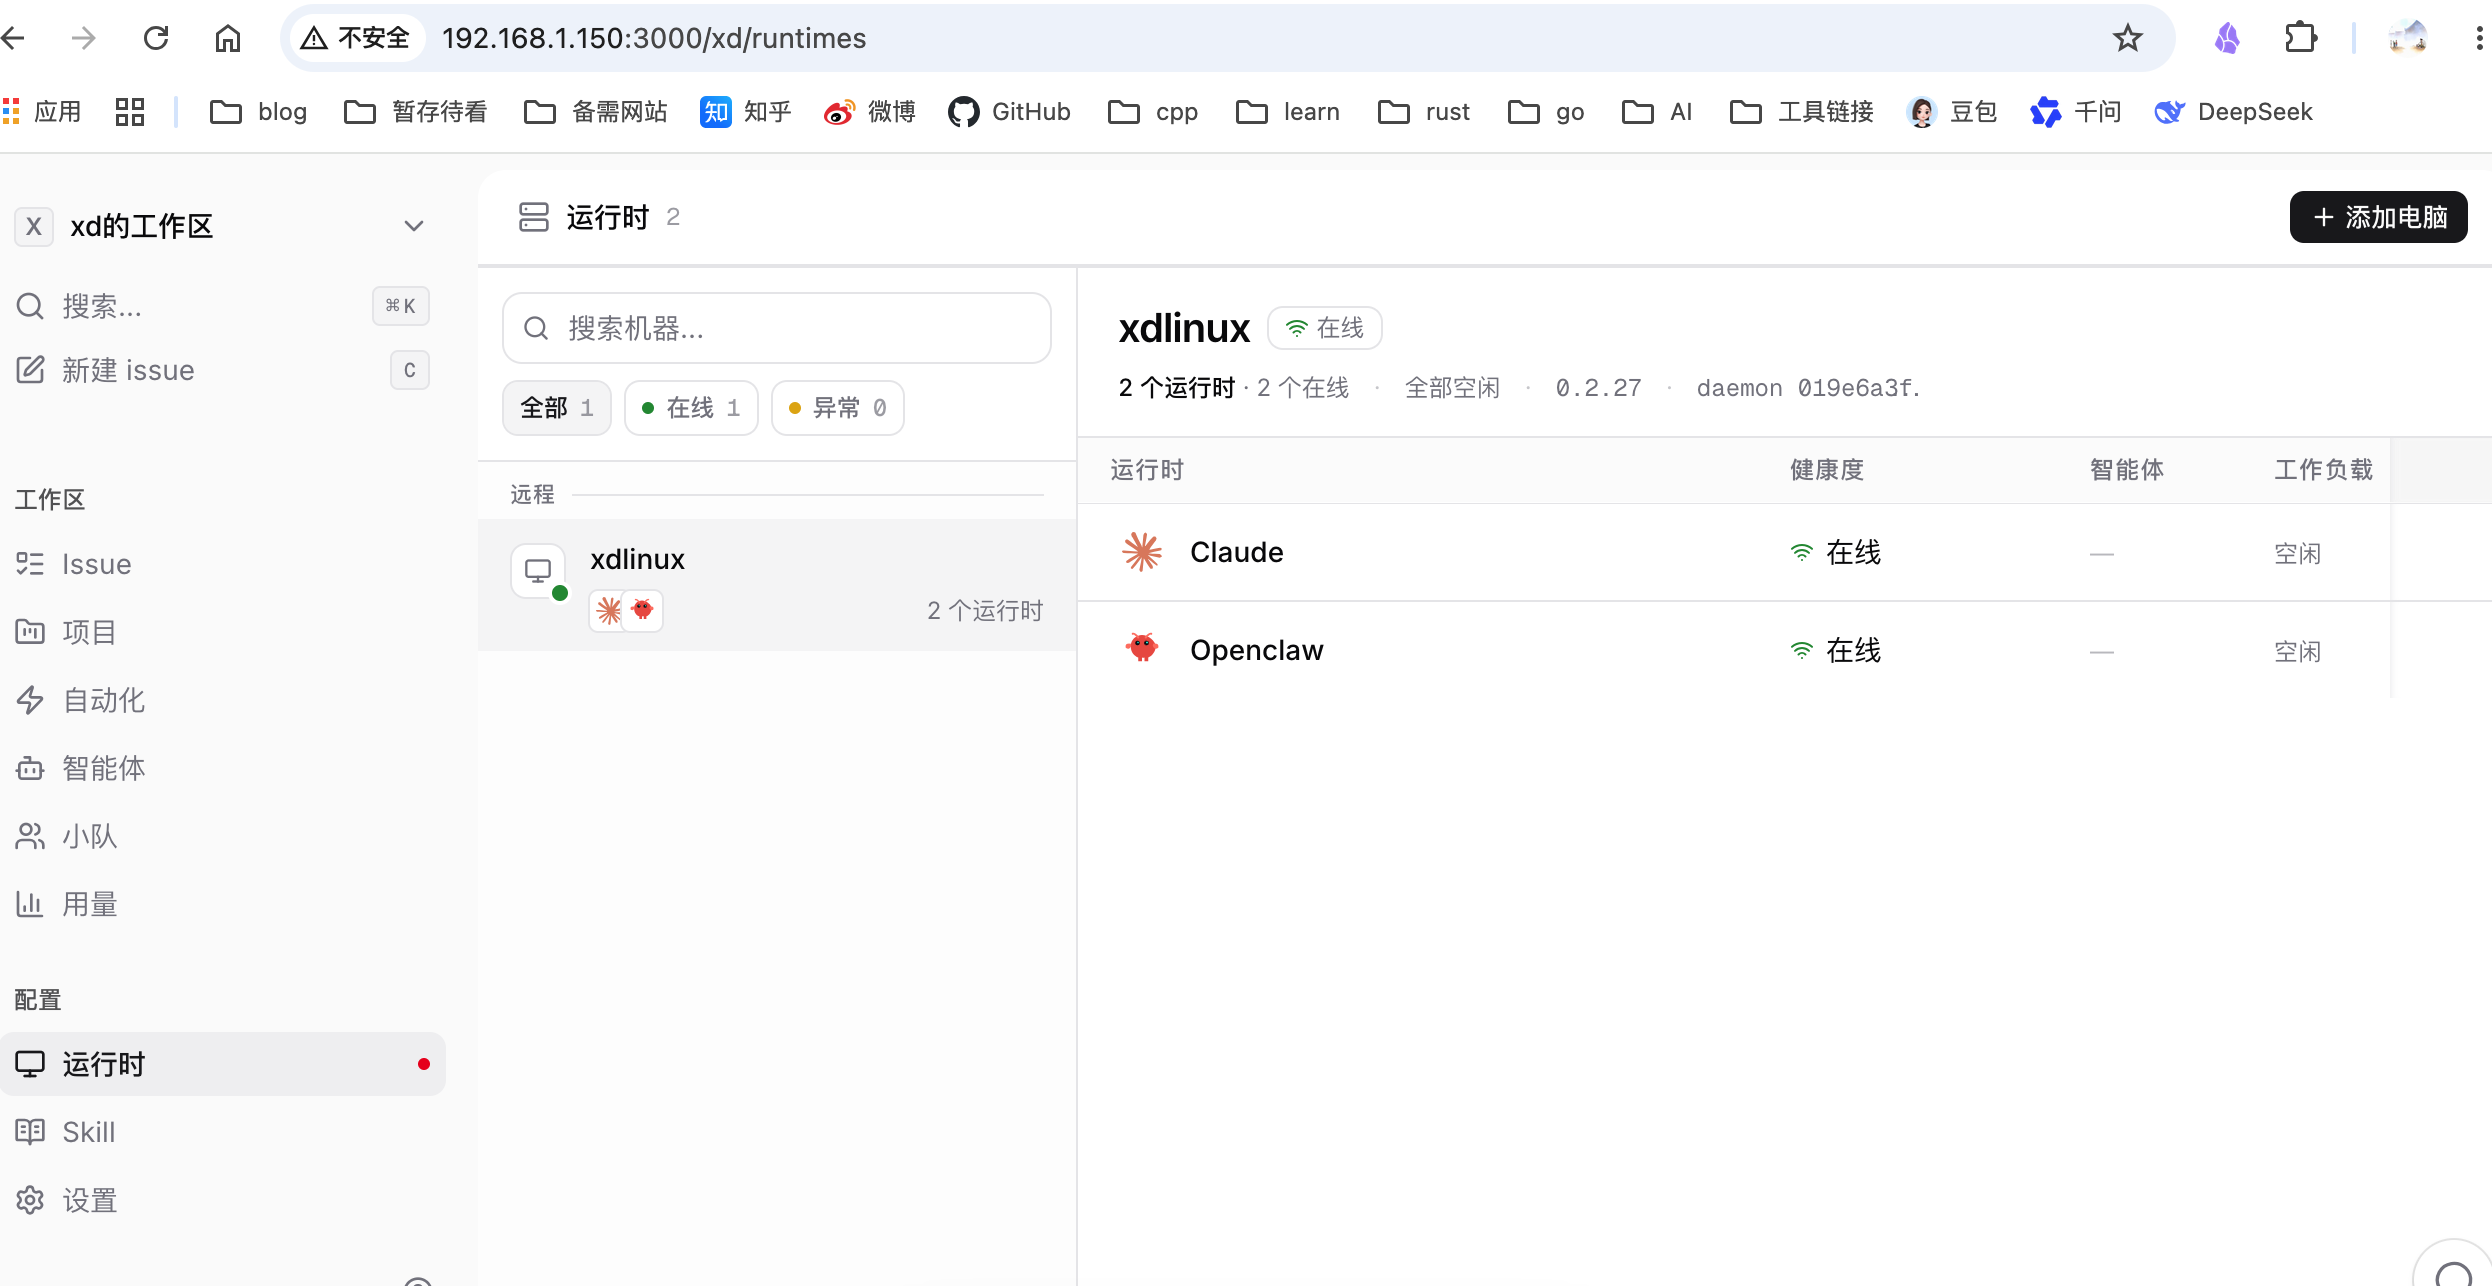Open the GitHub bookmark
The image size is (2492, 1286).
(x=1009, y=112)
